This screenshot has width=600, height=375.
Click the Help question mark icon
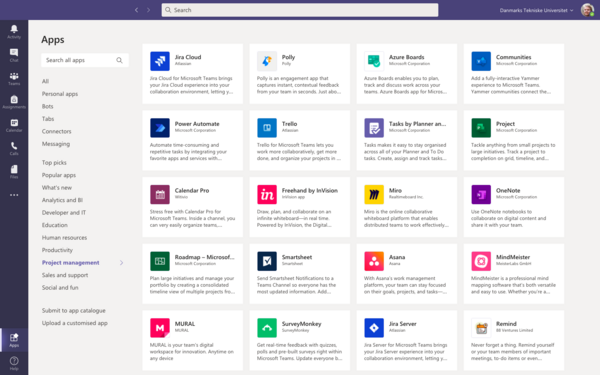(x=14, y=361)
